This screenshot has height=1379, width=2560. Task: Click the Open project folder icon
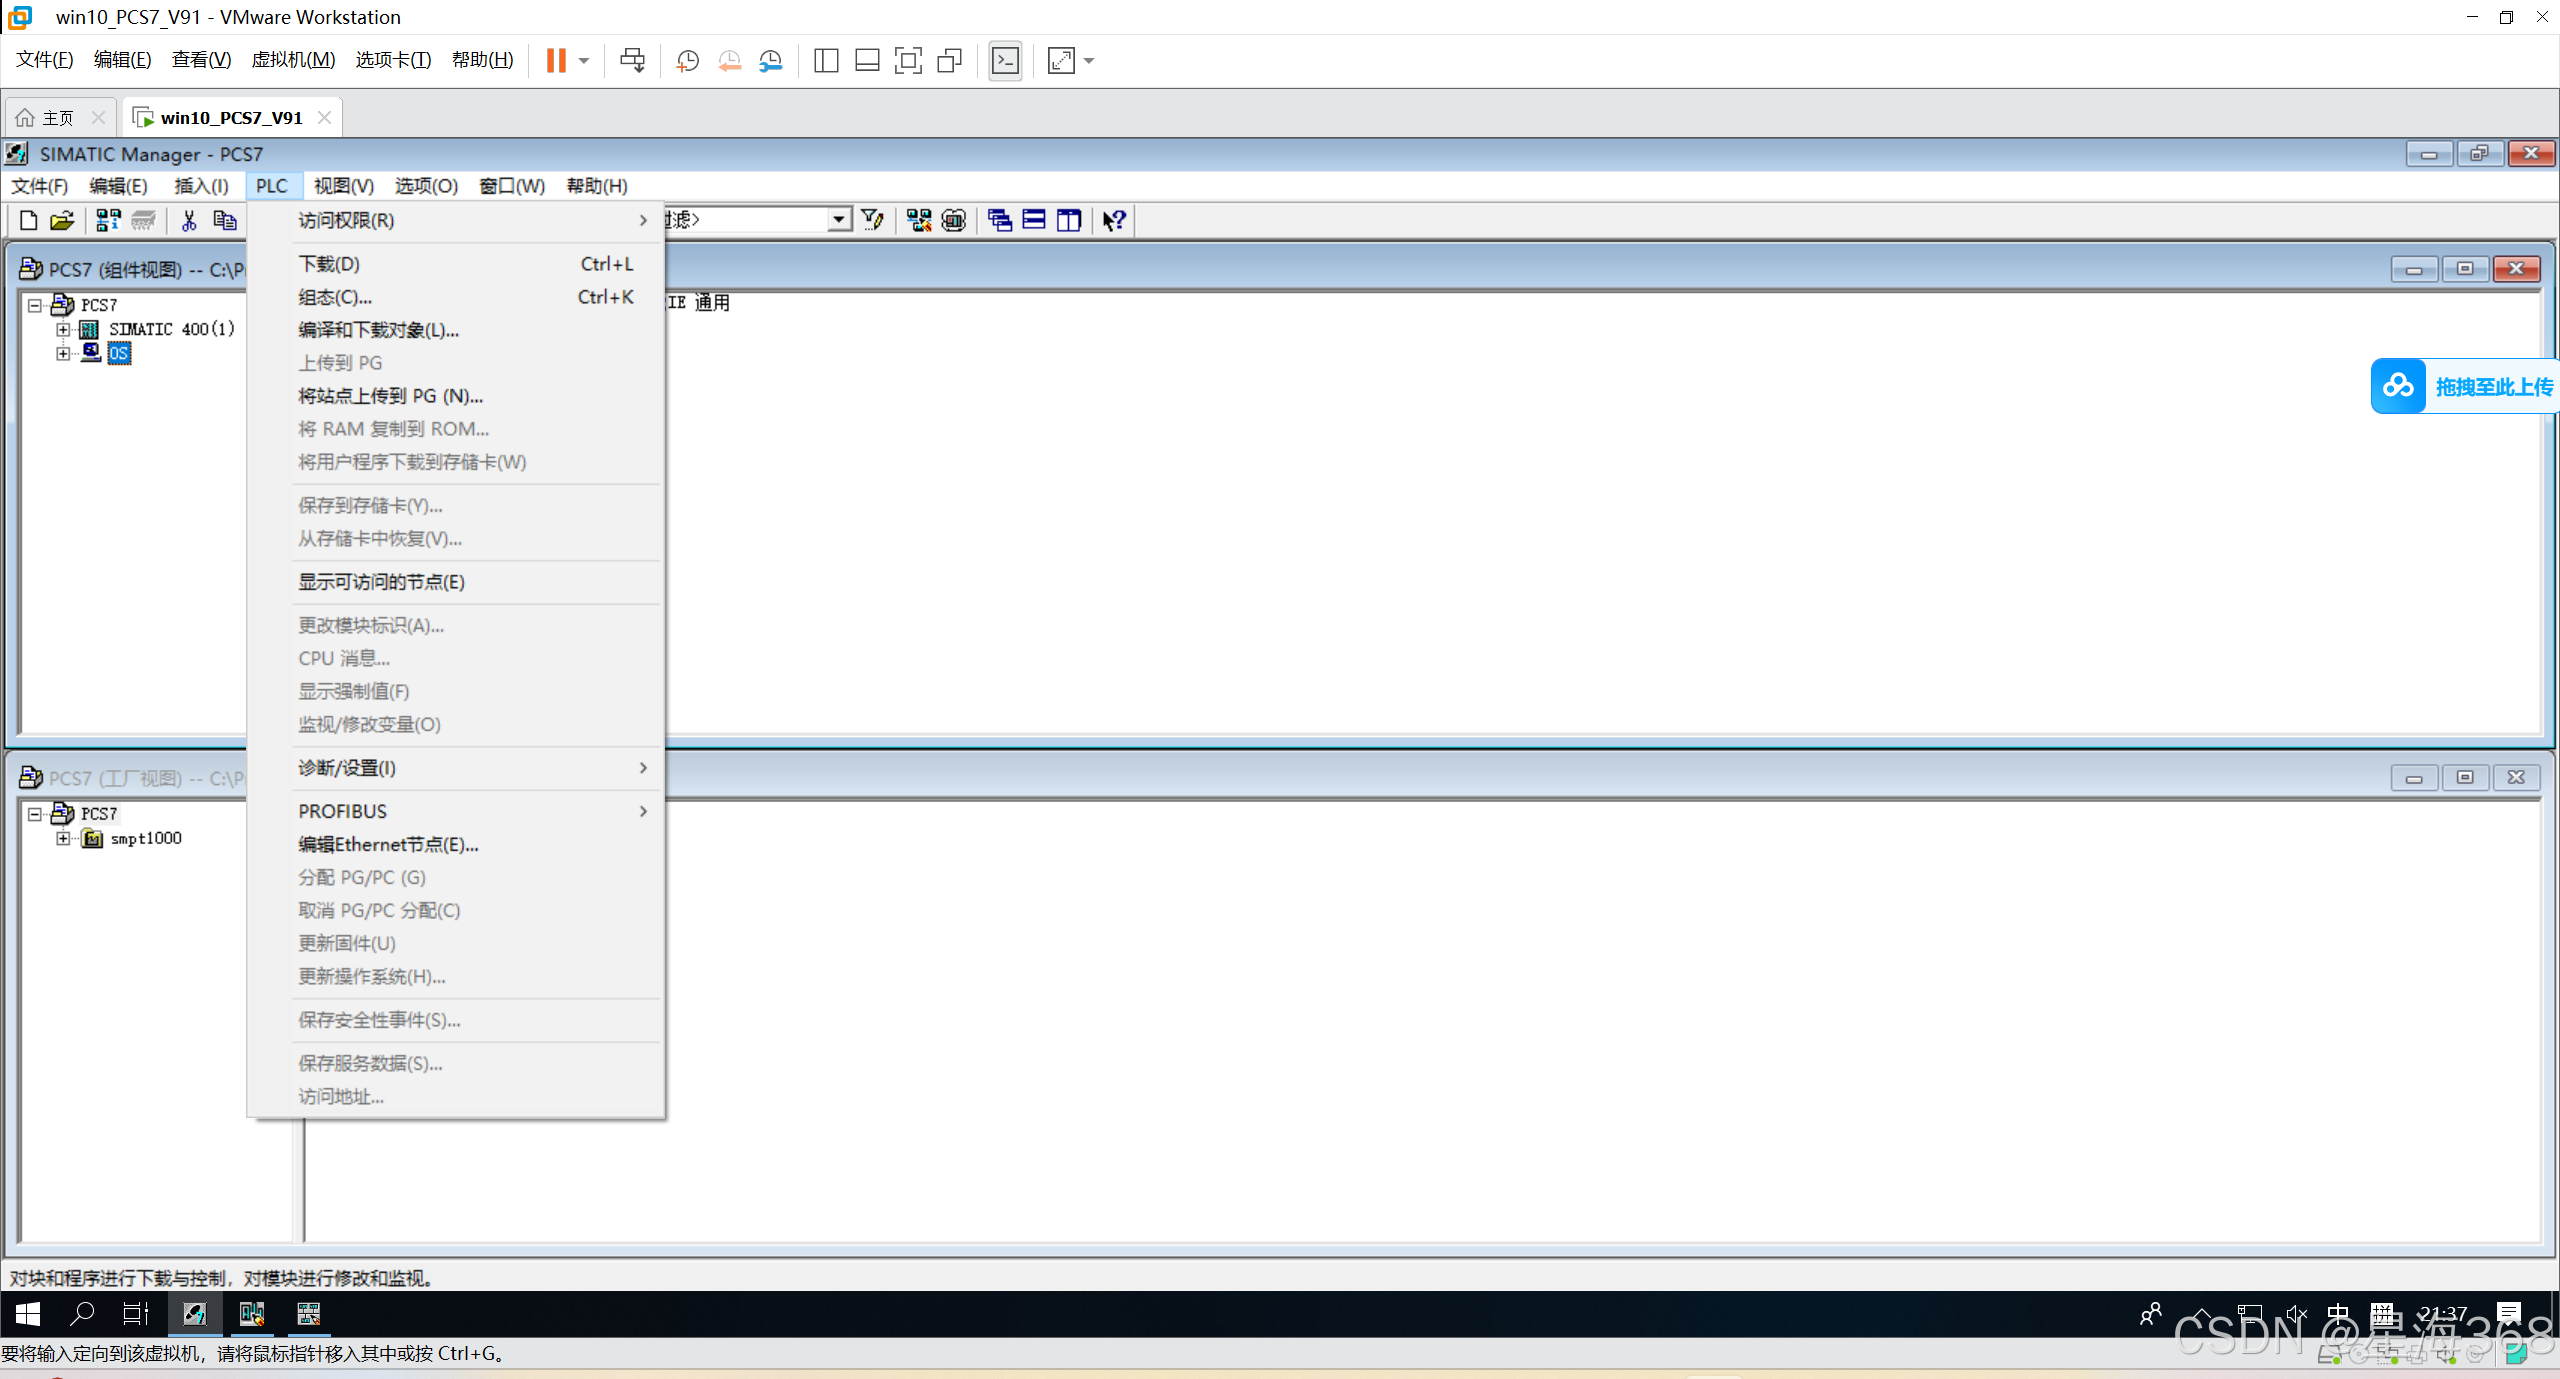coord(62,220)
